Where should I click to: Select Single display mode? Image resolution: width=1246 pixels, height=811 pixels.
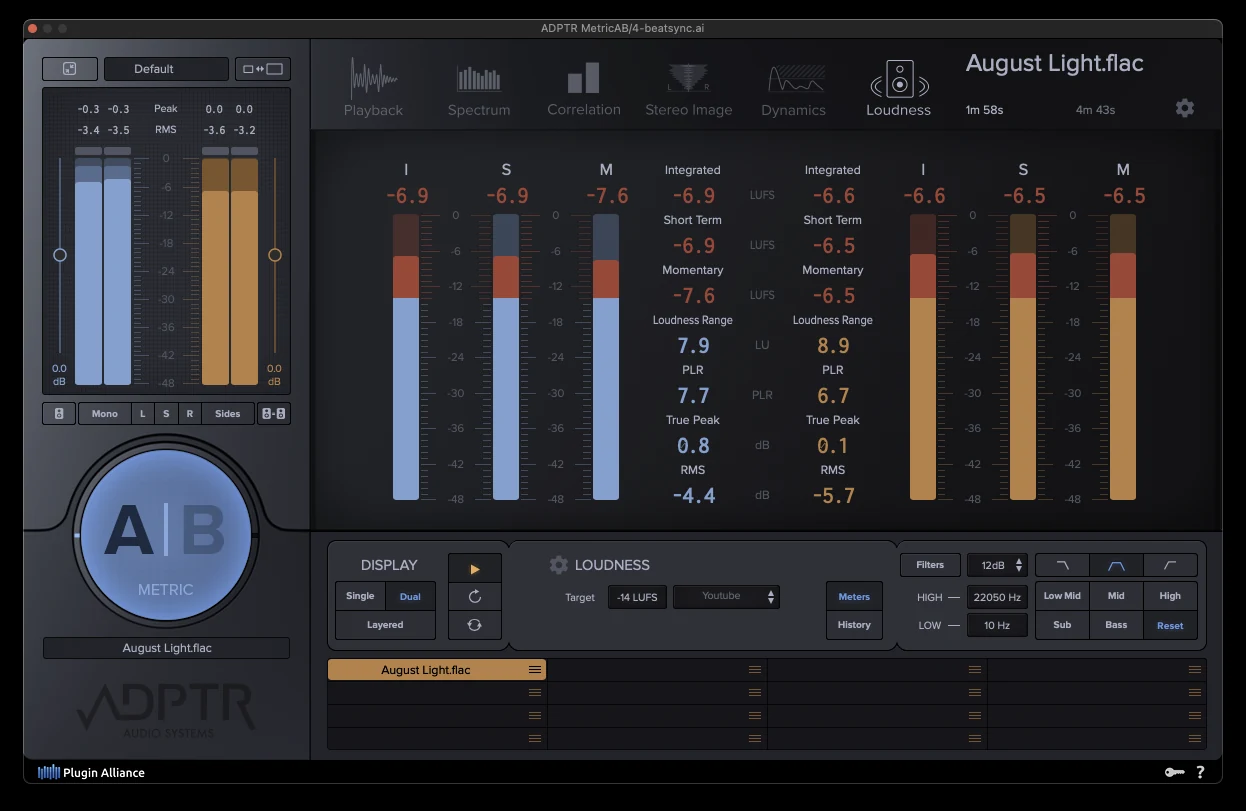pyautogui.click(x=360, y=596)
